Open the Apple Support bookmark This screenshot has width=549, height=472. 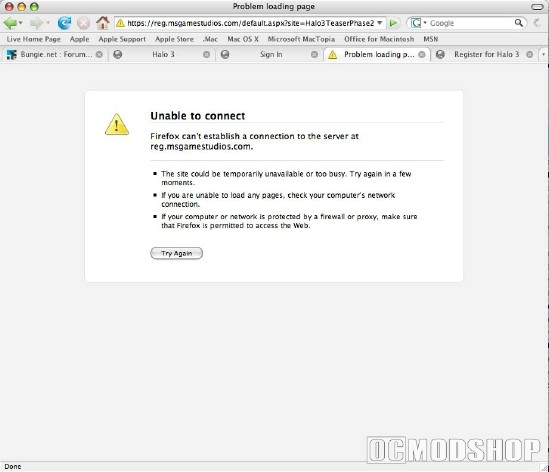[122, 39]
